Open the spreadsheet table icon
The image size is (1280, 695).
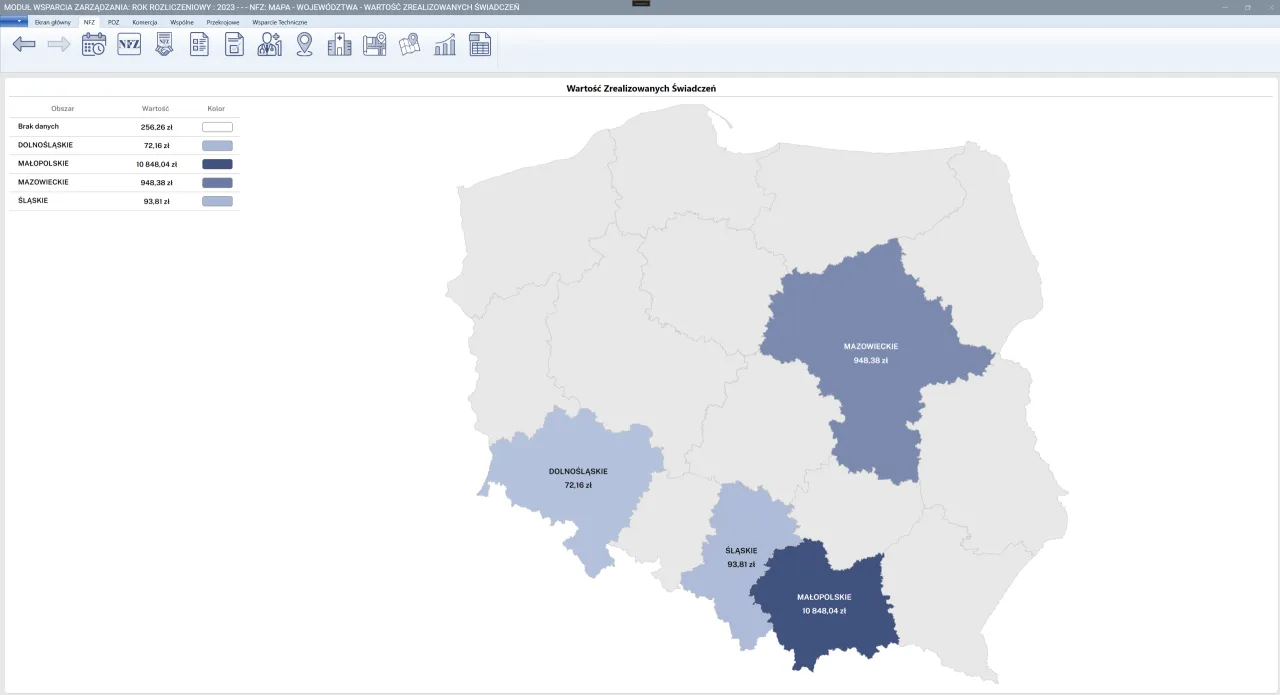point(479,43)
